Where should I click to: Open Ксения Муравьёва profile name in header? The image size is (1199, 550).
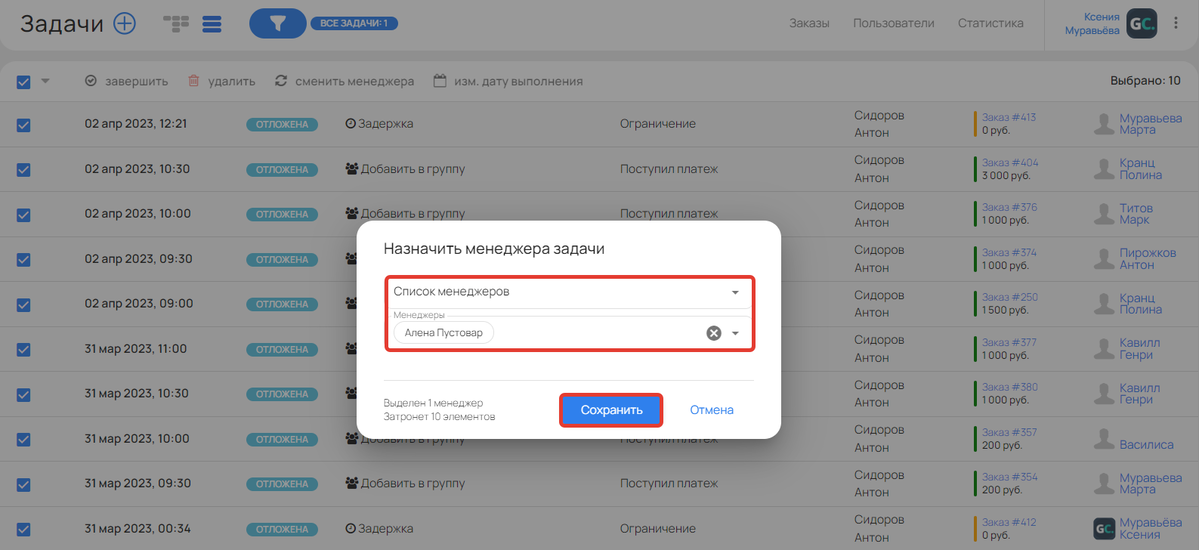point(1094,24)
